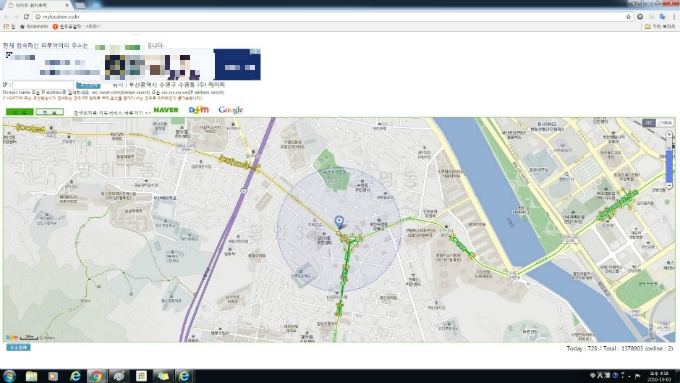Click the flag notification icon in system tray

(x=638, y=376)
